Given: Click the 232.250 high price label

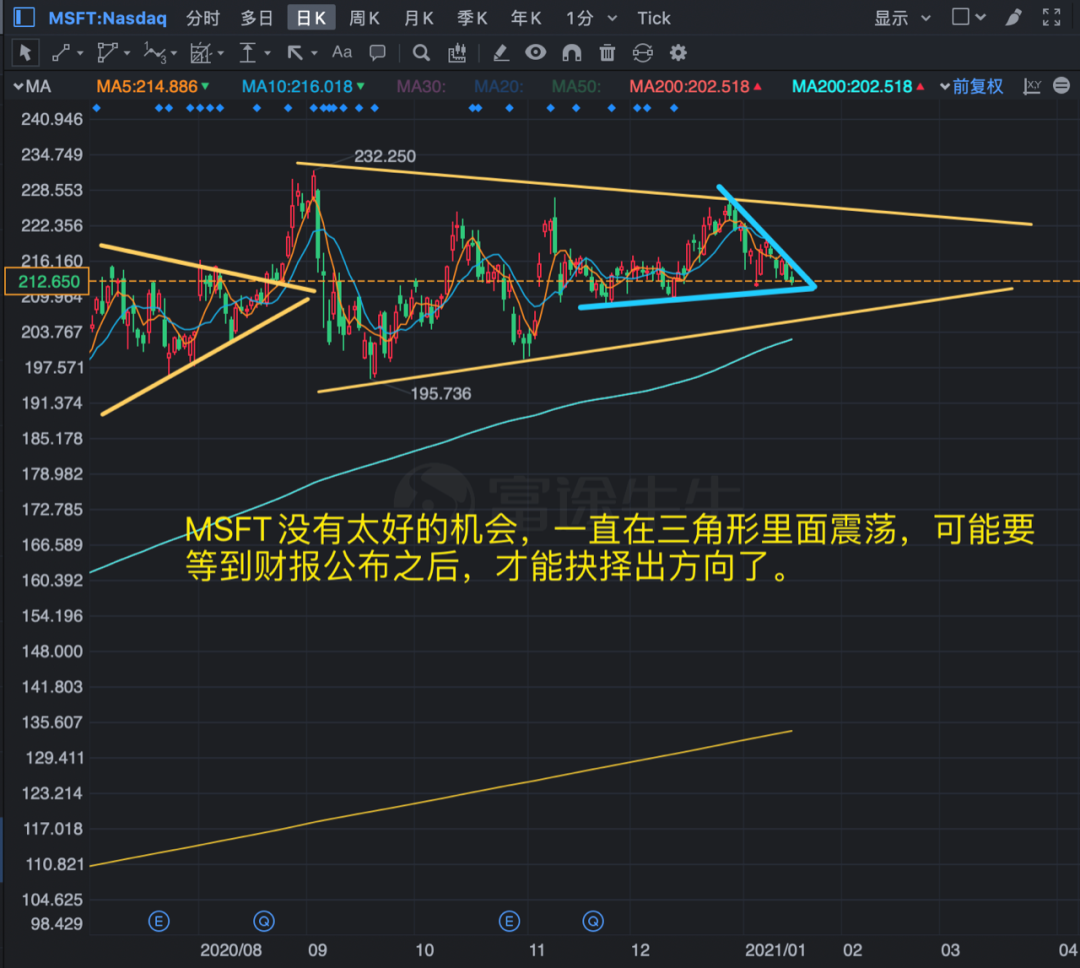Looking at the screenshot, I should (385, 156).
